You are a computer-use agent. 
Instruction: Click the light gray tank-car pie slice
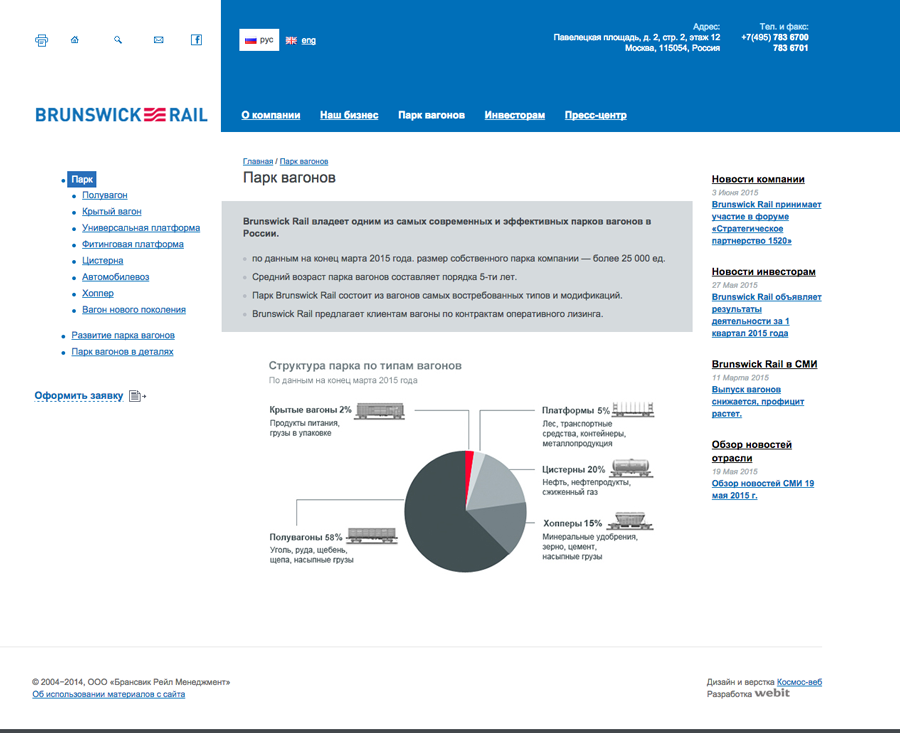point(497,485)
